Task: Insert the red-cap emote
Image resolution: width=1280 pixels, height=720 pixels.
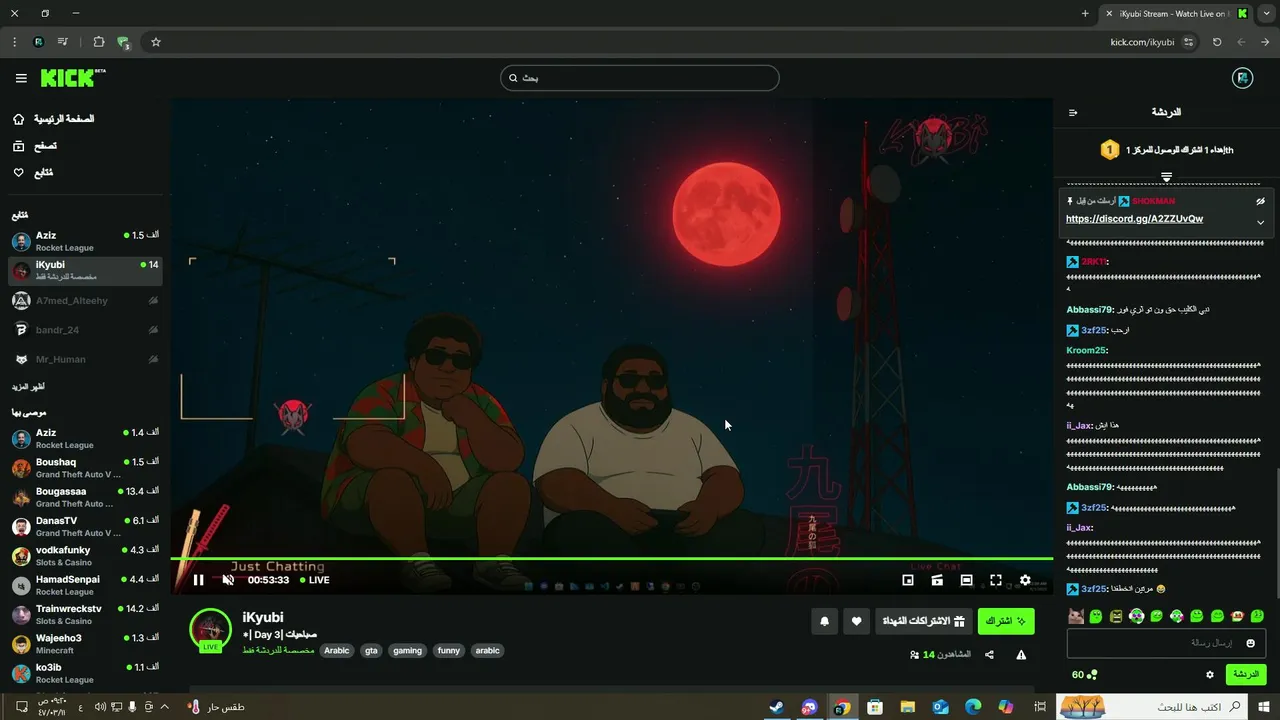Action: [x=1237, y=616]
